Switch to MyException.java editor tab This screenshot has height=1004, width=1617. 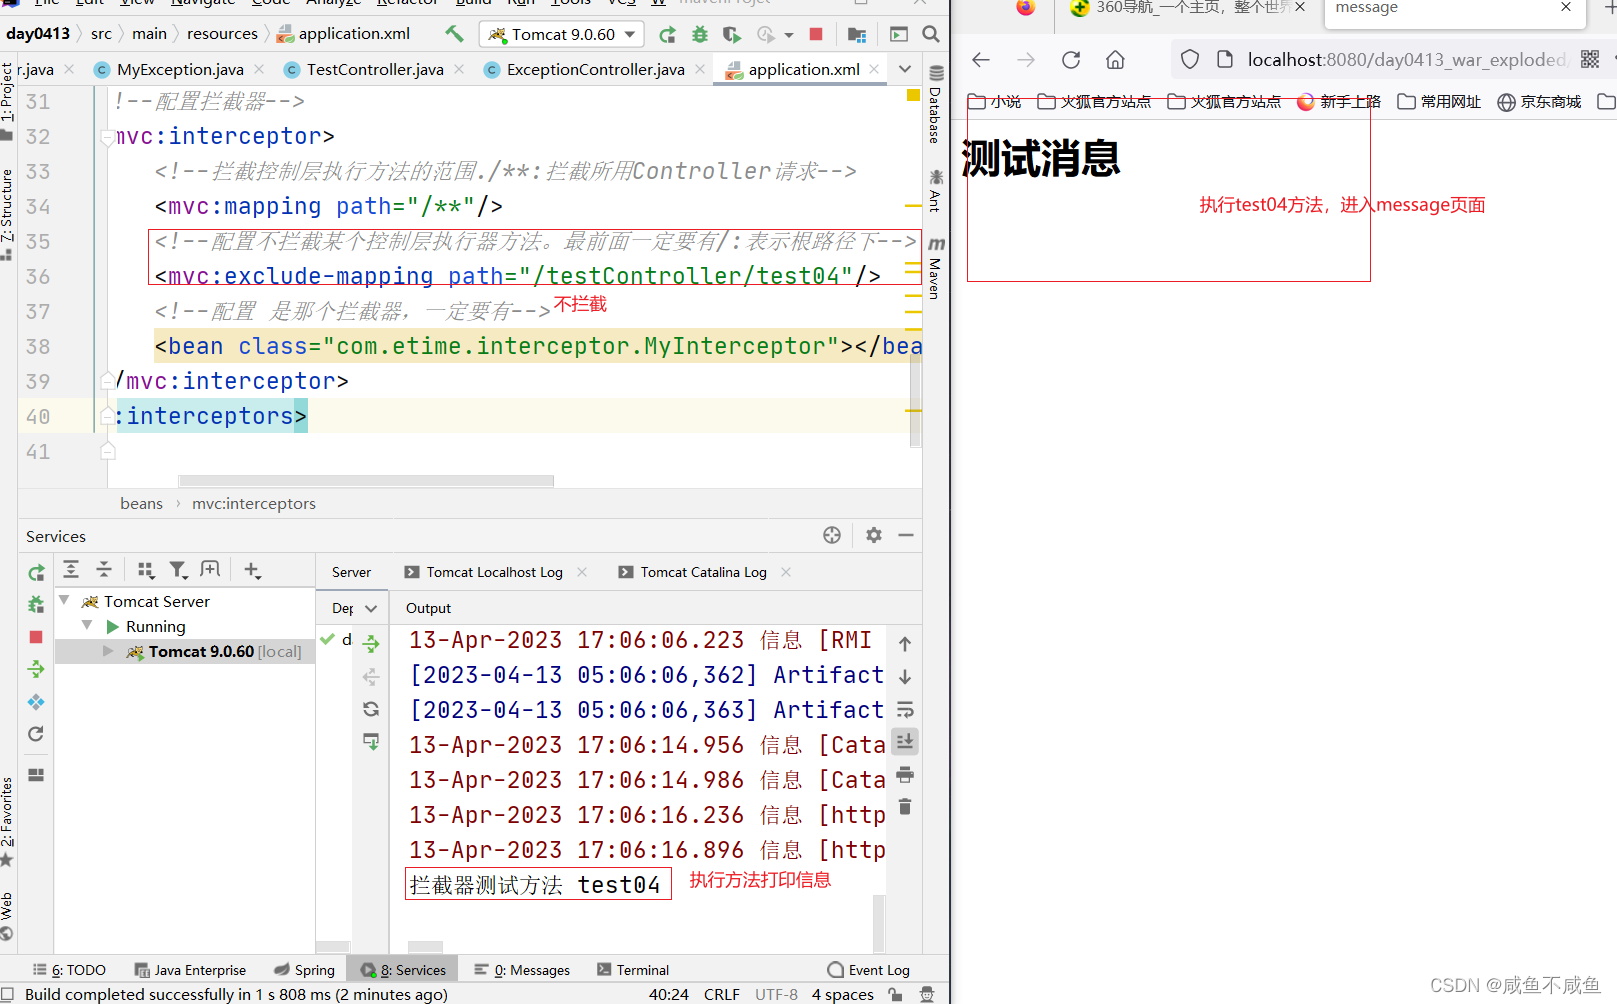180,69
